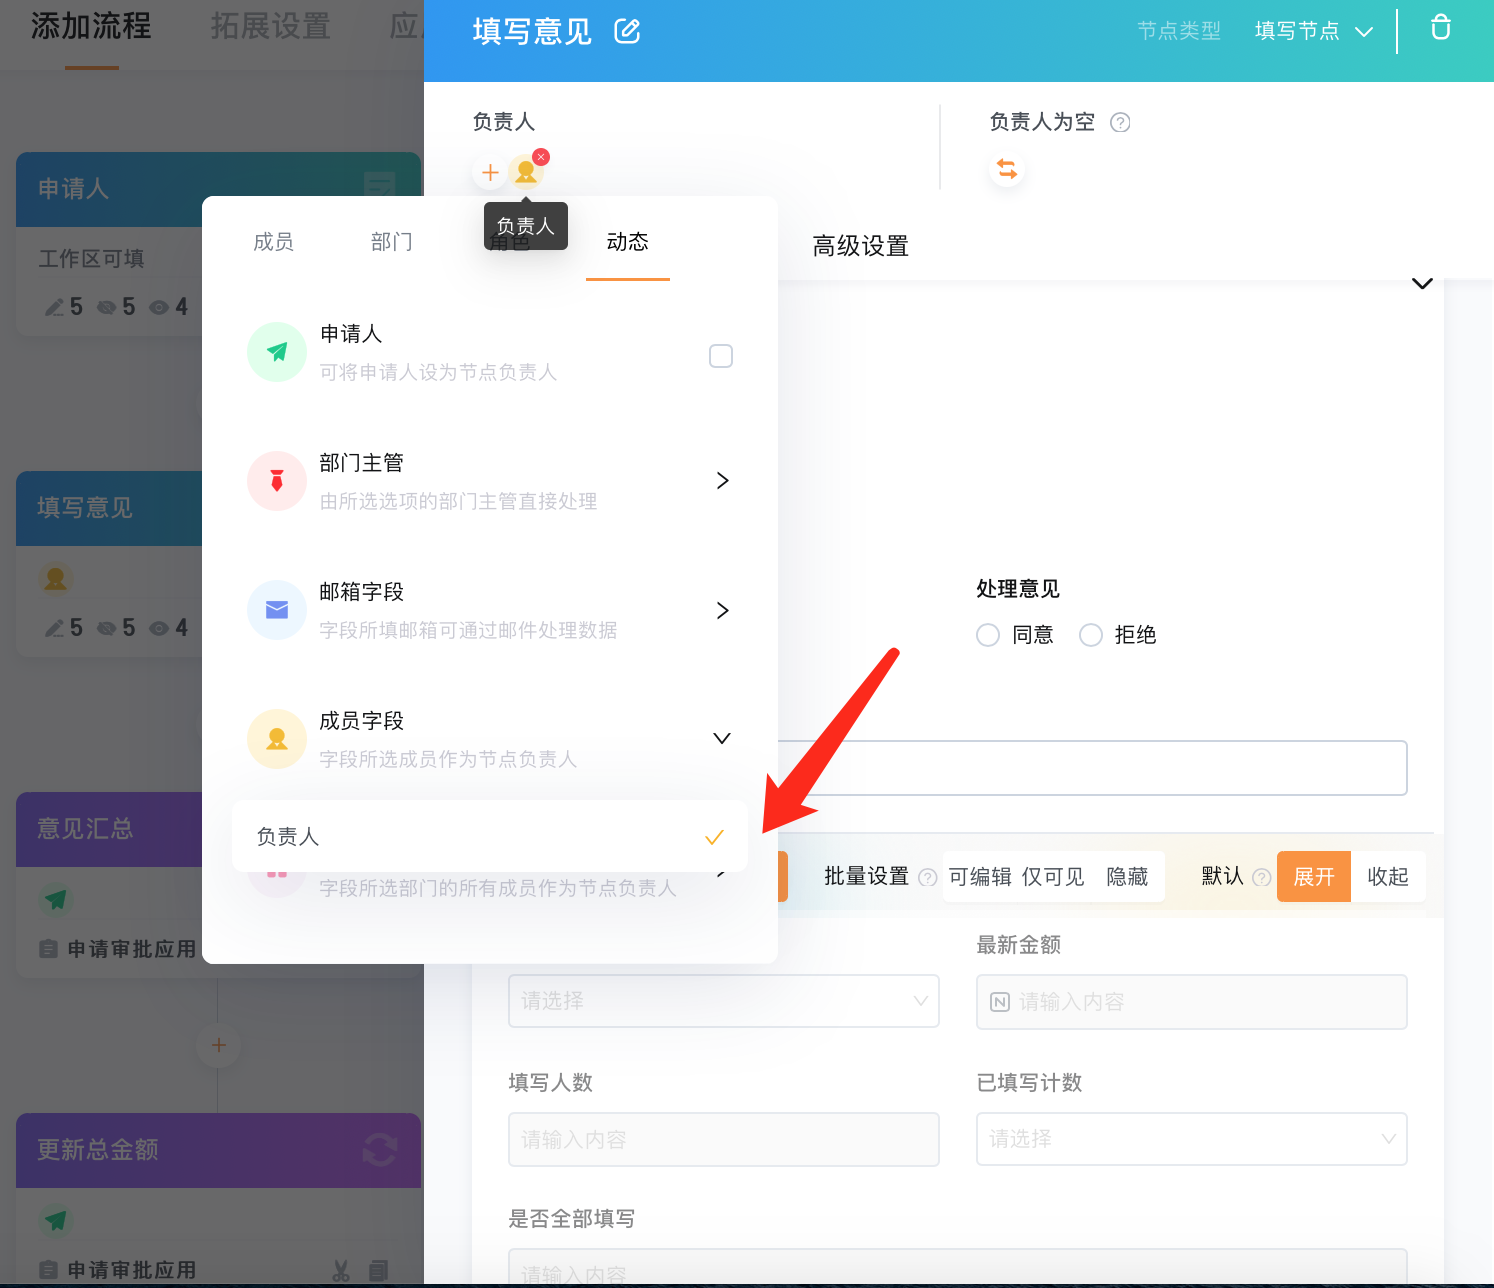Select 负责人 member field option
The image size is (1494, 1288).
coord(490,836)
